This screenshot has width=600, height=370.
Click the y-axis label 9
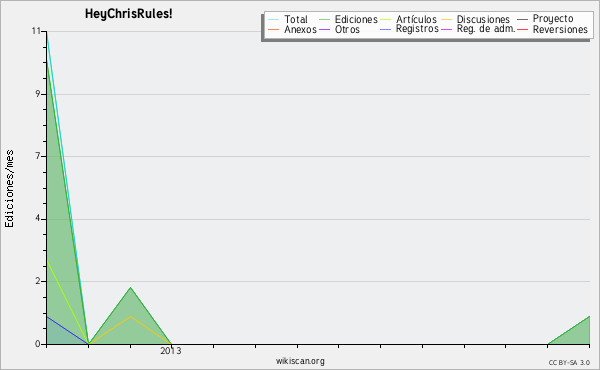coord(38,94)
